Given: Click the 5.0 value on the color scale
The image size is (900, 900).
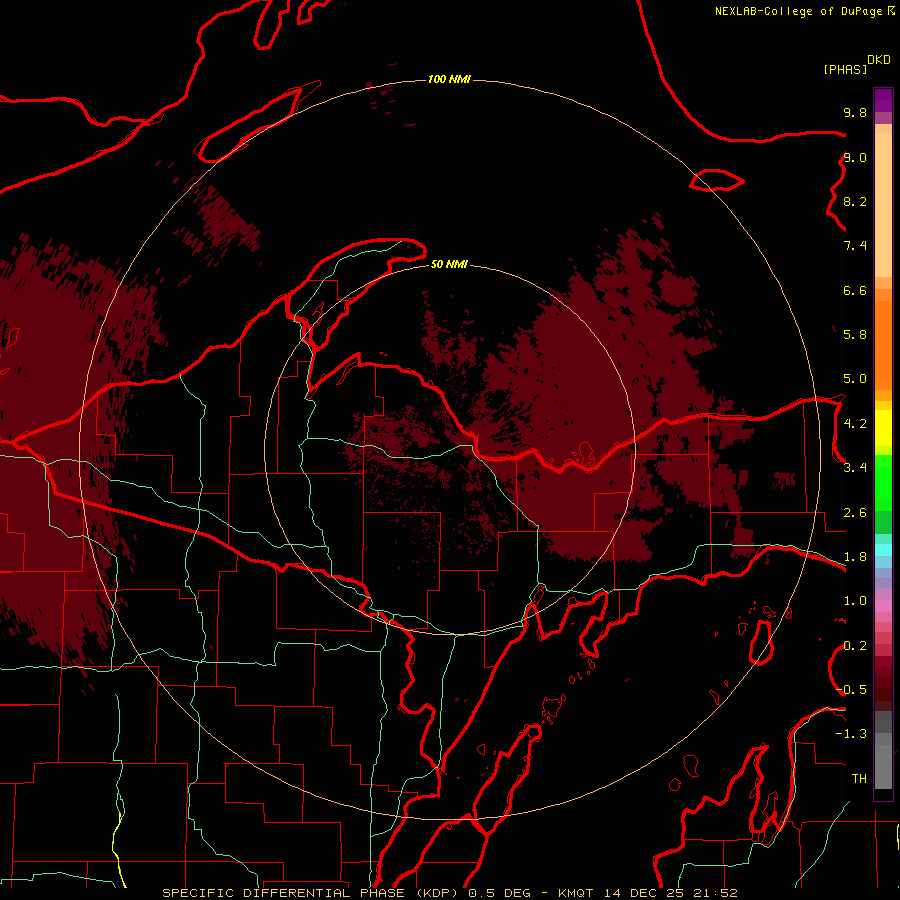Looking at the screenshot, I should click(855, 379).
